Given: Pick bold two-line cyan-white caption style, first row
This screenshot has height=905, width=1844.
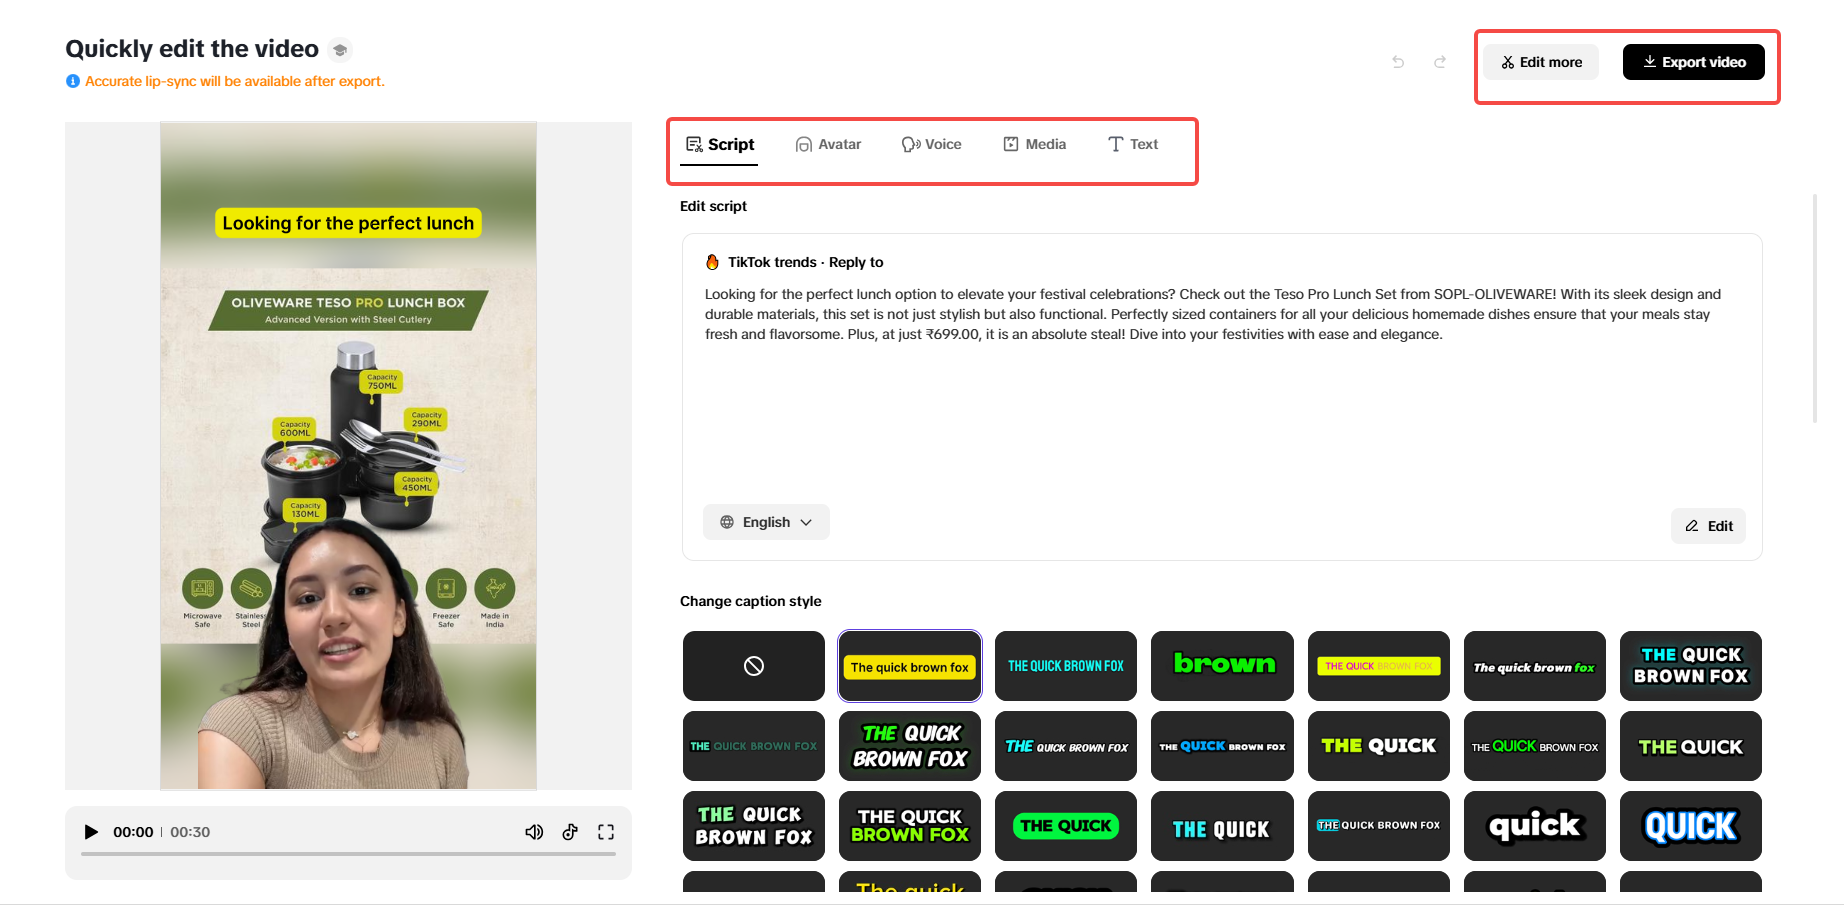Looking at the screenshot, I should (1691, 666).
